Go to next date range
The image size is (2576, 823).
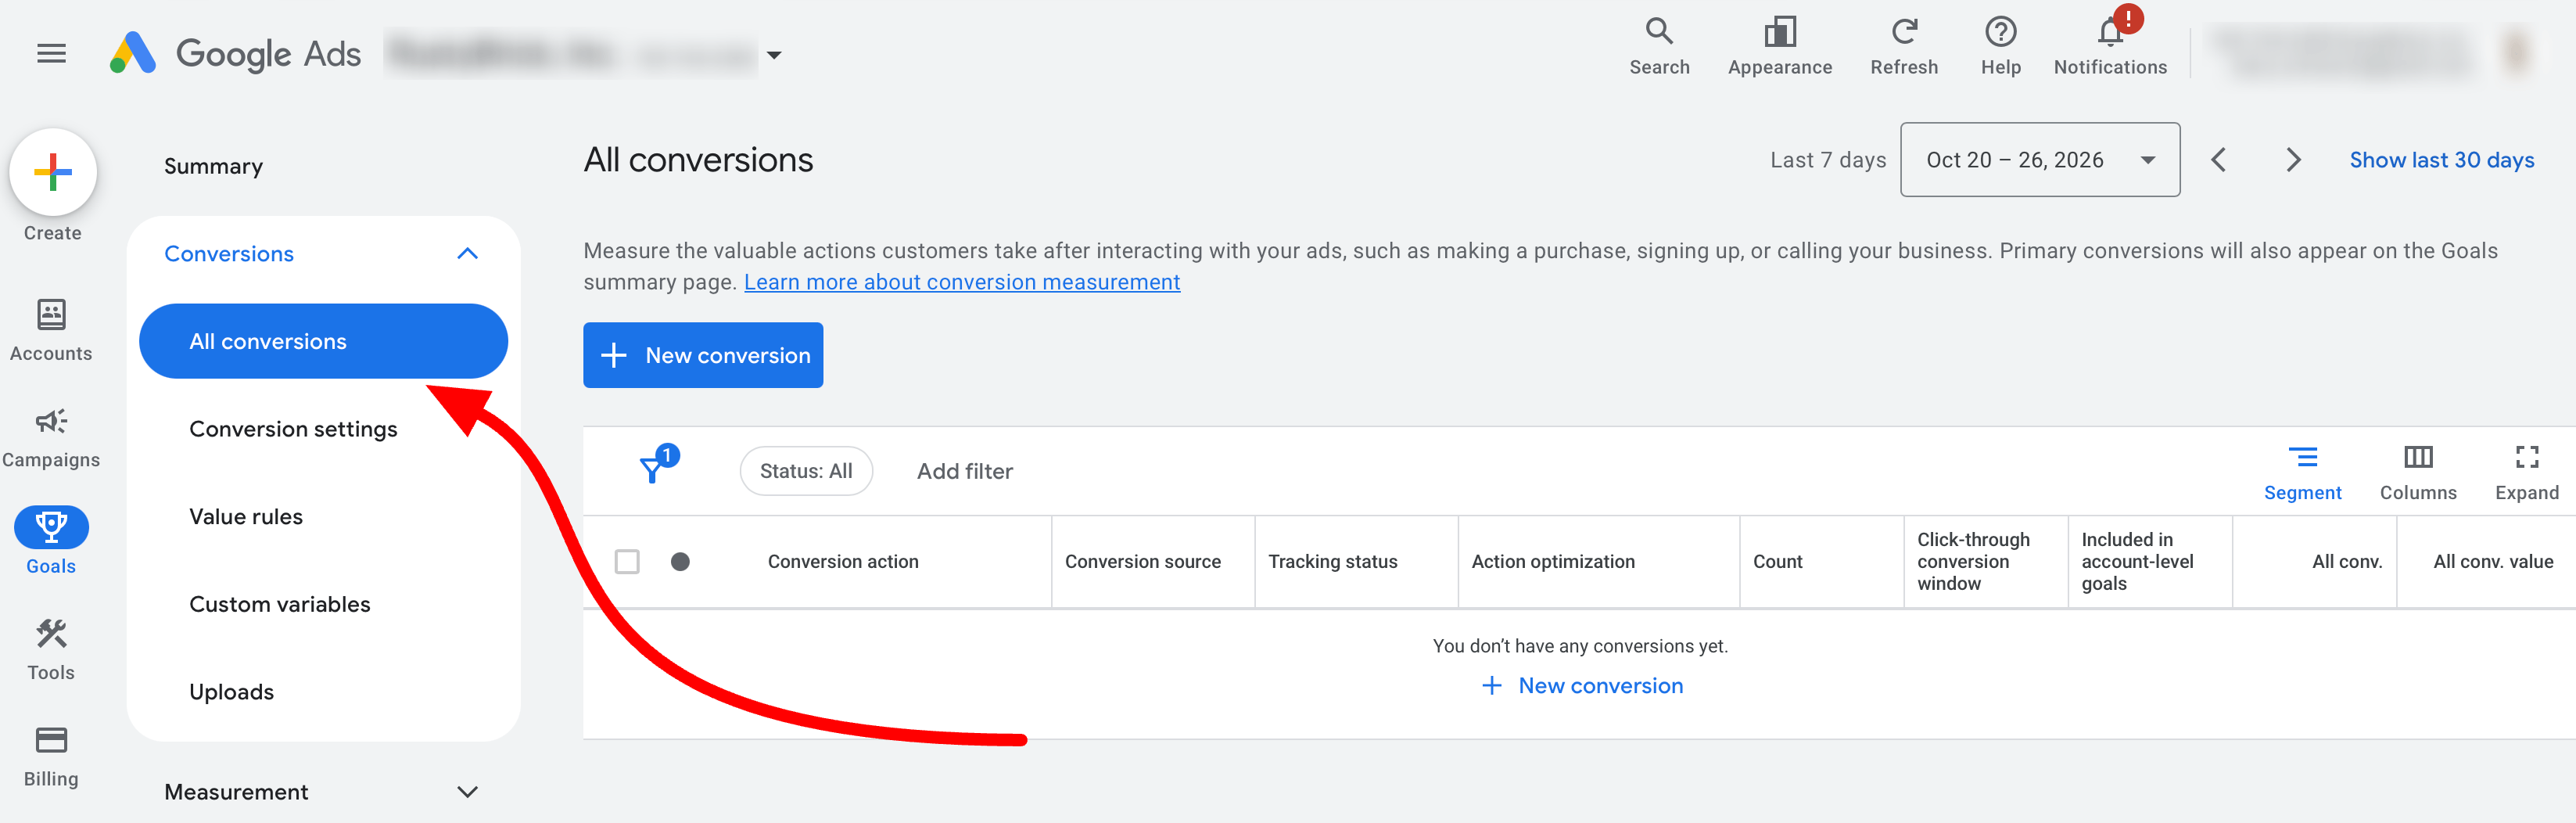coord(2293,160)
